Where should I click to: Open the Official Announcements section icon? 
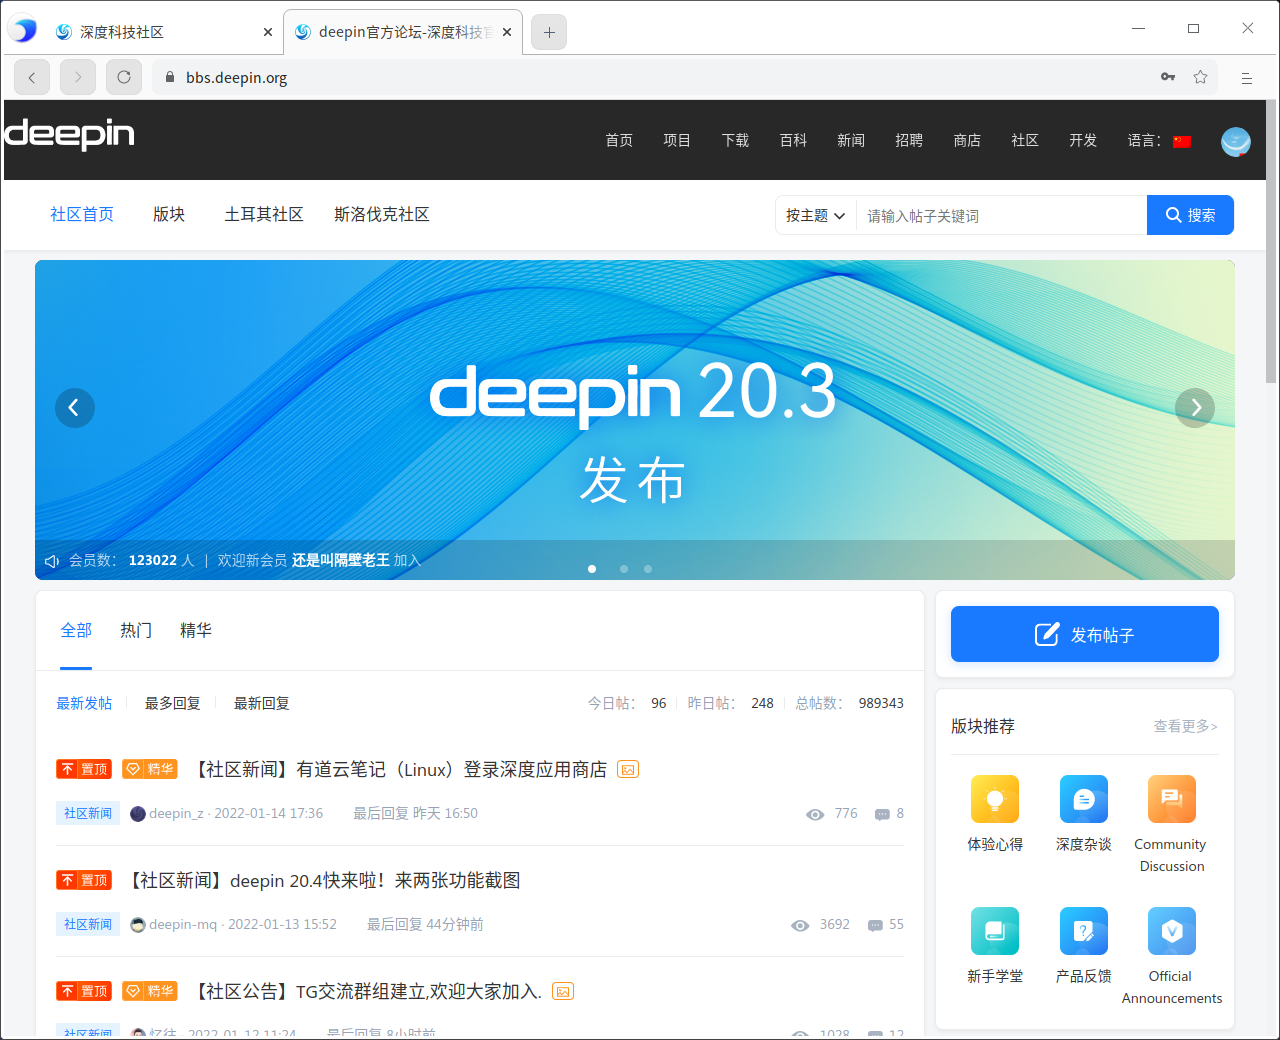pos(1171,931)
